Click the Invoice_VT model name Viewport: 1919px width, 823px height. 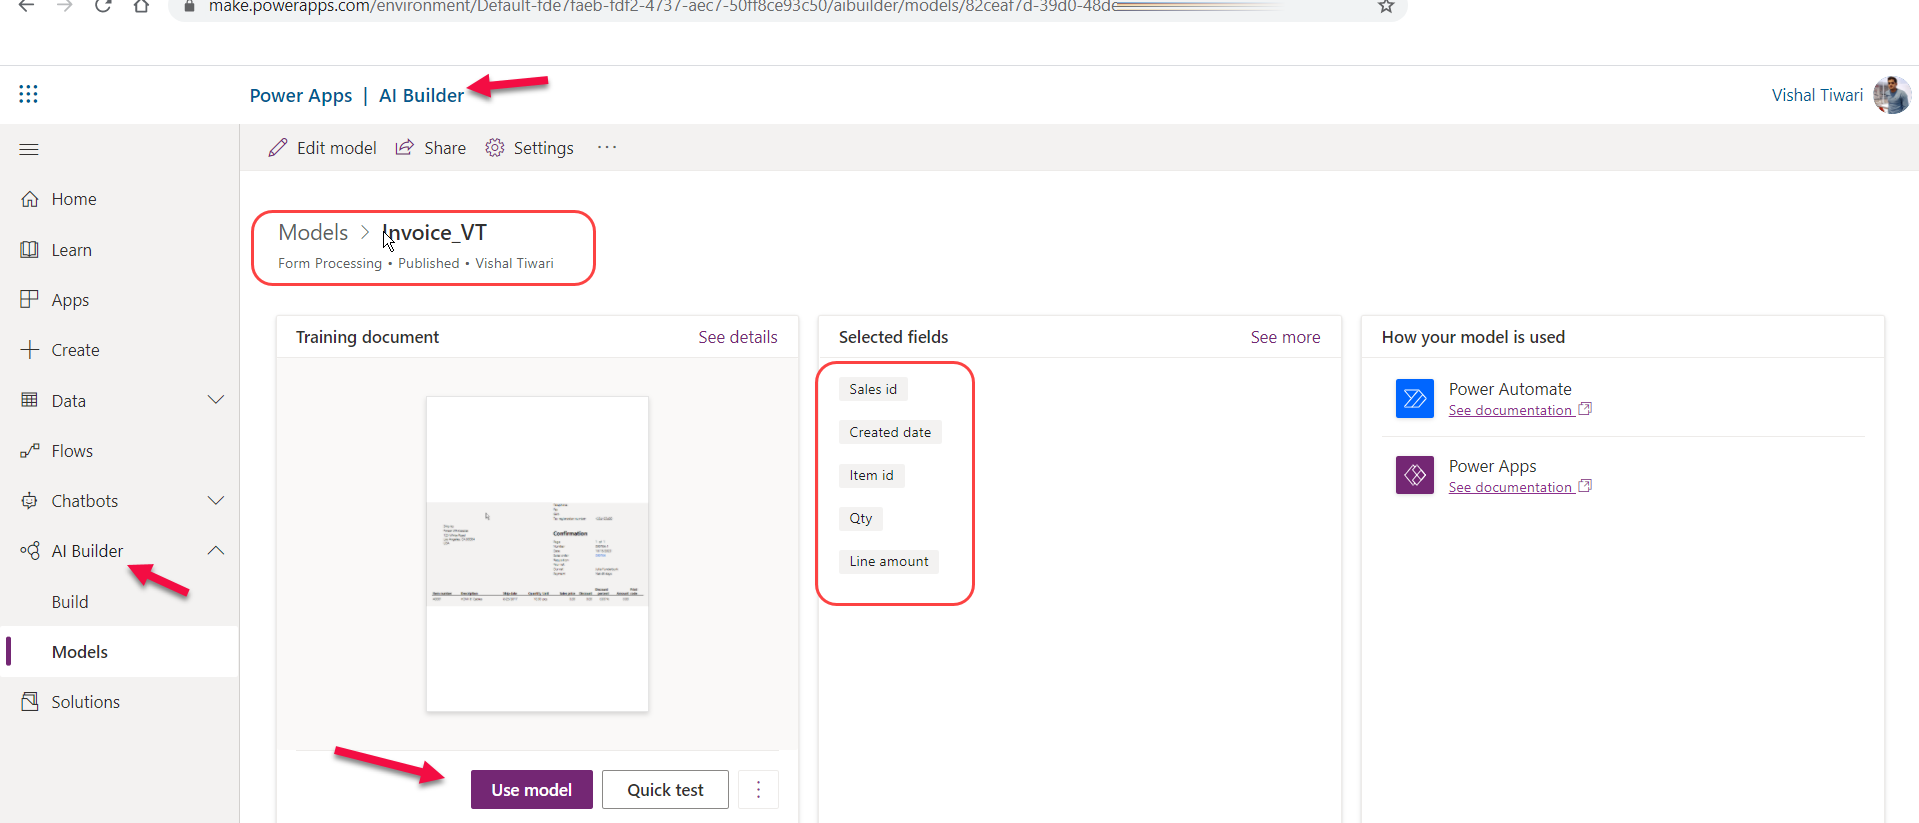pos(434,232)
